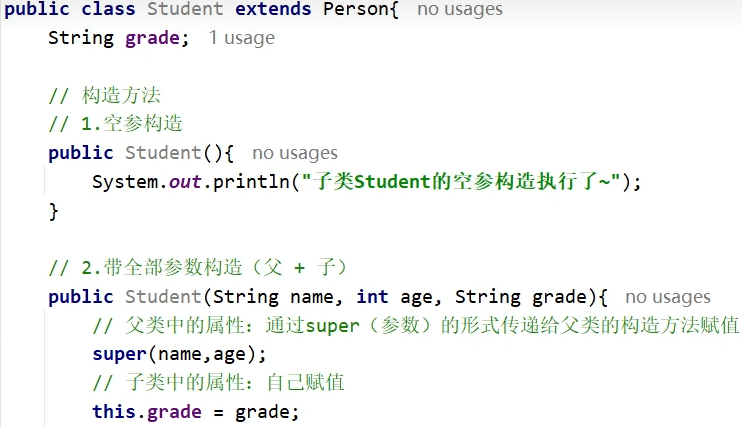Click the comment starting '// 父类中的属性'
742x428 pixels.
(x=415, y=326)
